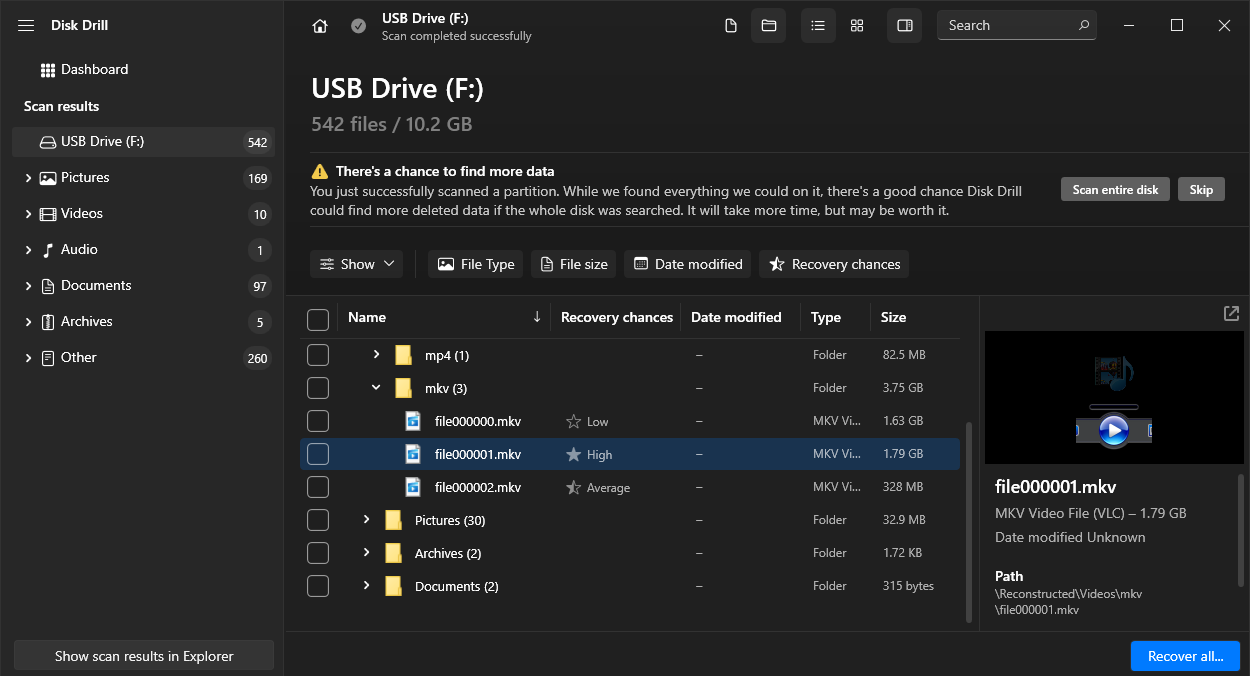The width and height of the screenshot is (1250, 677).
Task: Expand Videos in the sidebar
Action: pyautogui.click(x=28, y=214)
